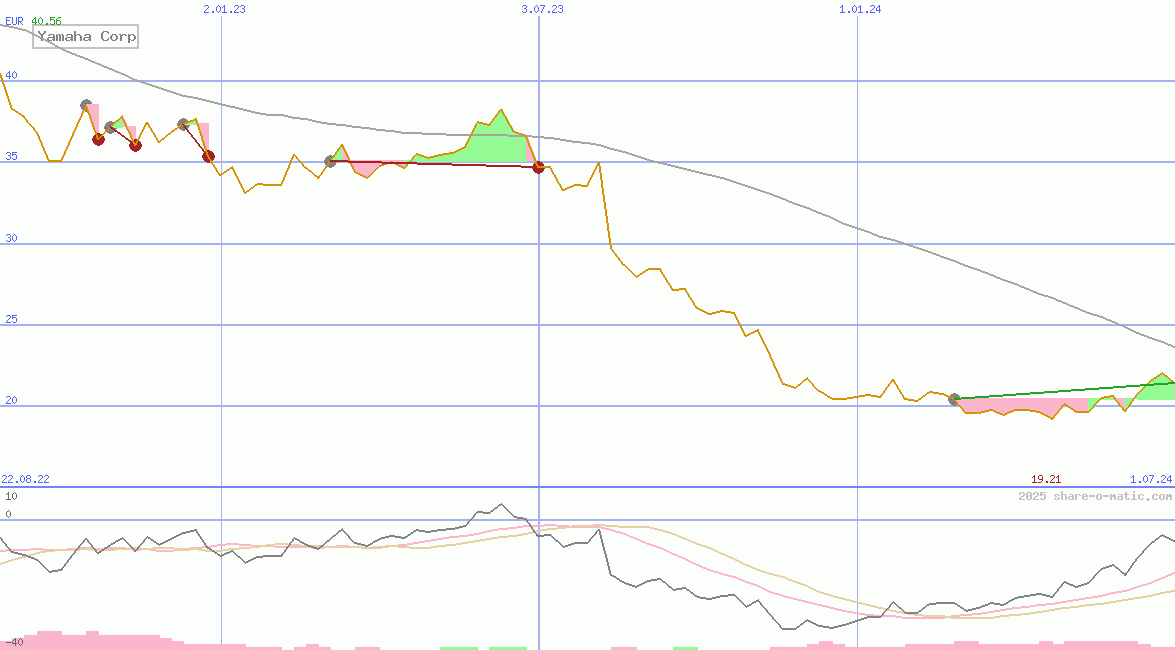The height and width of the screenshot is (650, 1175).
Task: Click the 1.01.24 date label
Action: 860,9
